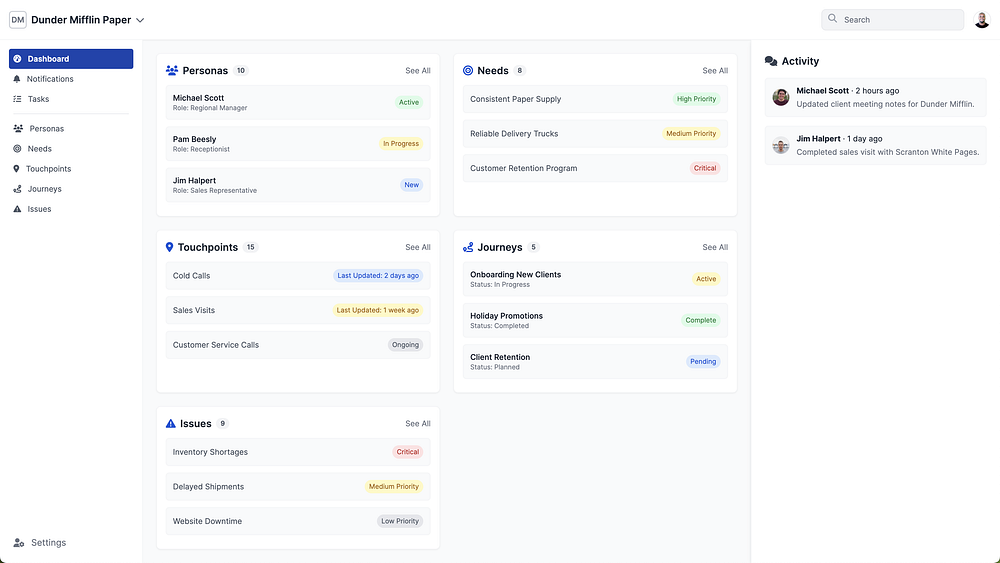Open Journeys in the sidebar
The width and height of the screenshot is (1000, 563).
pos(71,189)
